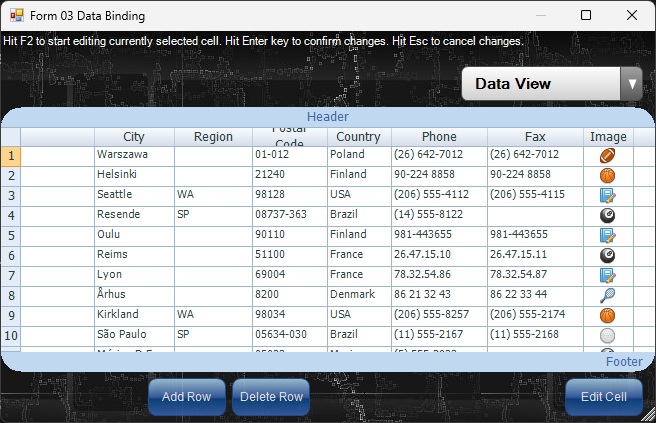
Task: Click the Phone column header
Action: pos(439,137)
